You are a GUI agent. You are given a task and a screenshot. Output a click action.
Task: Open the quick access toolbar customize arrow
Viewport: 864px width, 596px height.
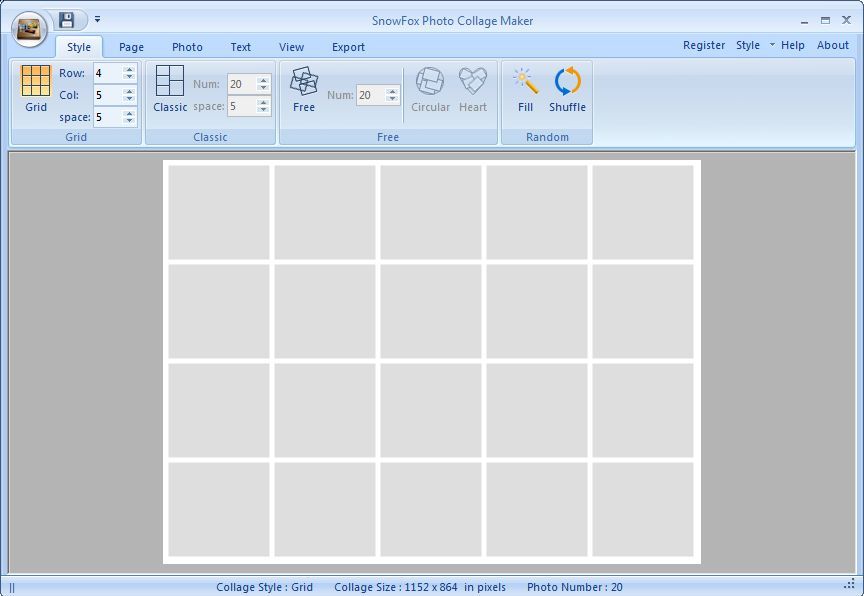click(97, 20)
